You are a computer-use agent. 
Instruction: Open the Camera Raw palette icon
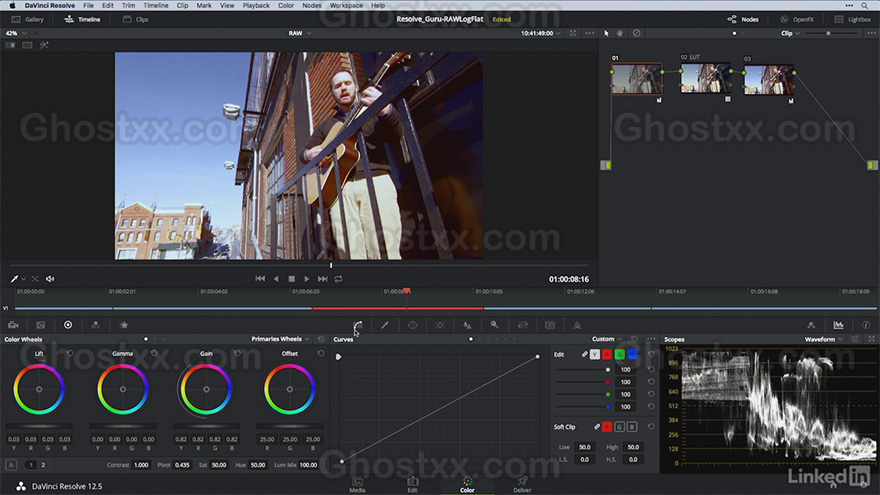[x=13, y=325]
